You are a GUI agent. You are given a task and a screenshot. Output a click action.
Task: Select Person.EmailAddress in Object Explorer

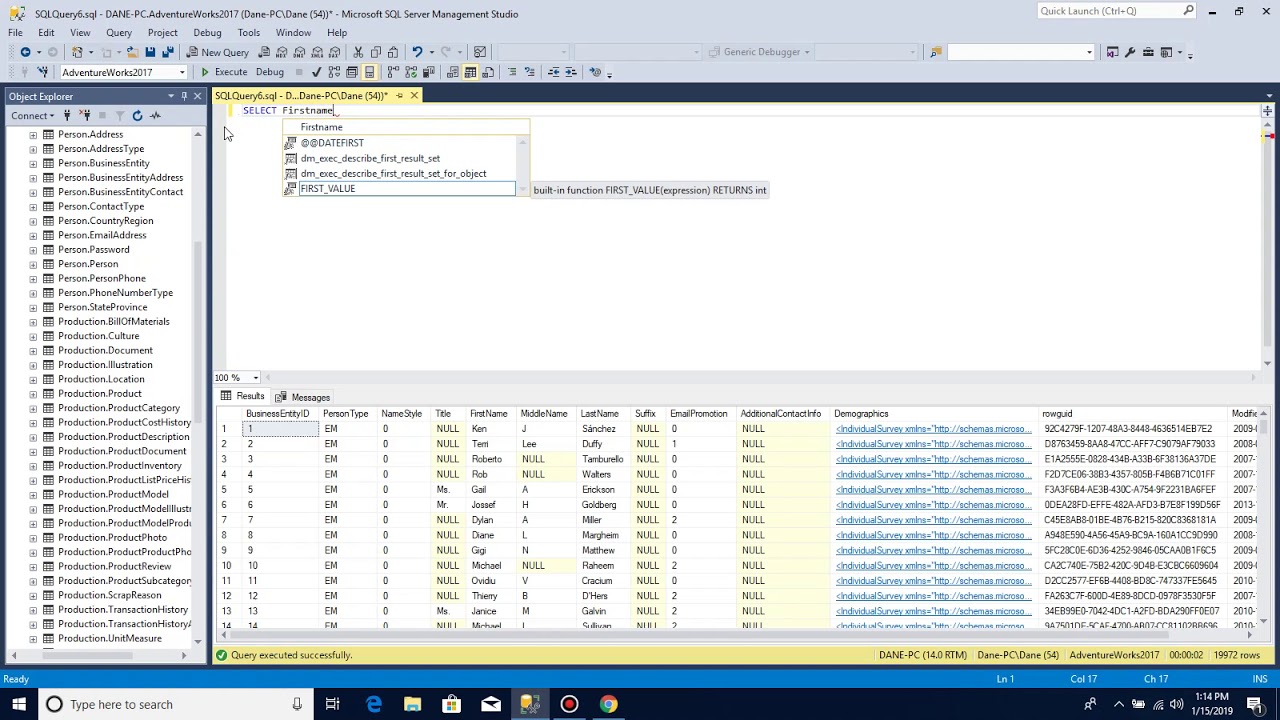click(x=102, y=235)
